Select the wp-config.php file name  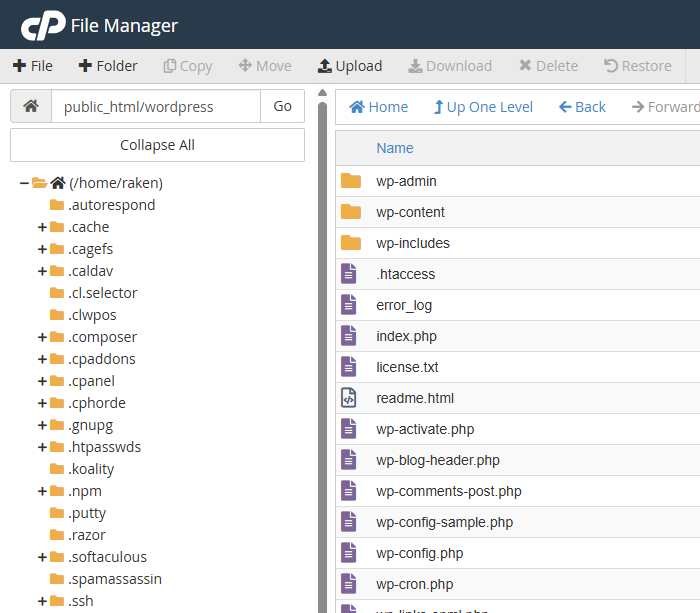(420, 554)
